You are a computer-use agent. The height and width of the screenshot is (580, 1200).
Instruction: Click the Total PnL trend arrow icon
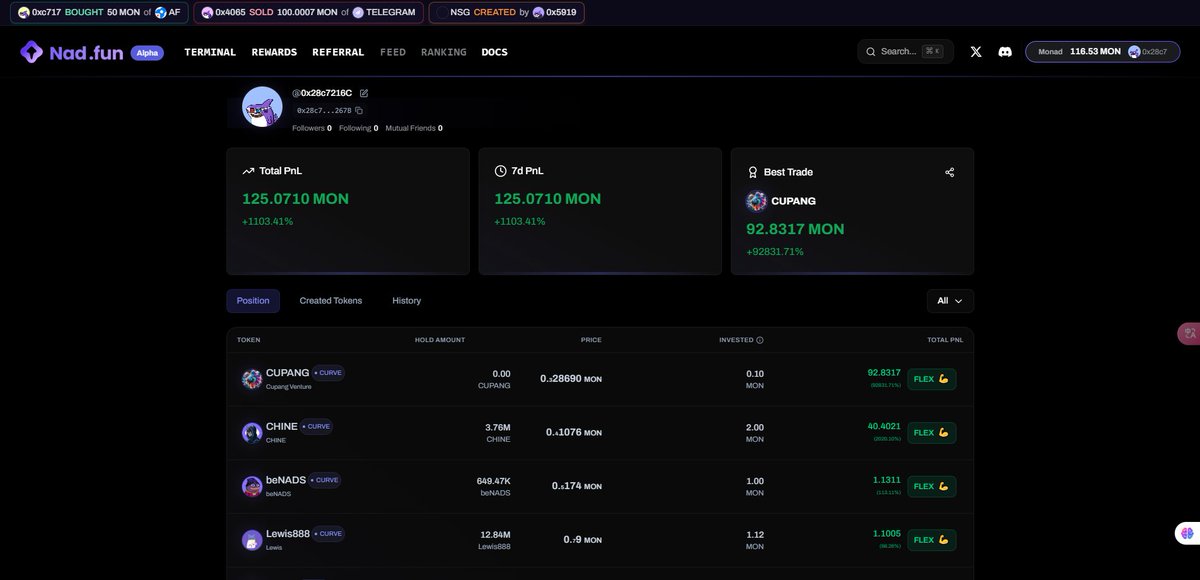(x=248, y=171)
